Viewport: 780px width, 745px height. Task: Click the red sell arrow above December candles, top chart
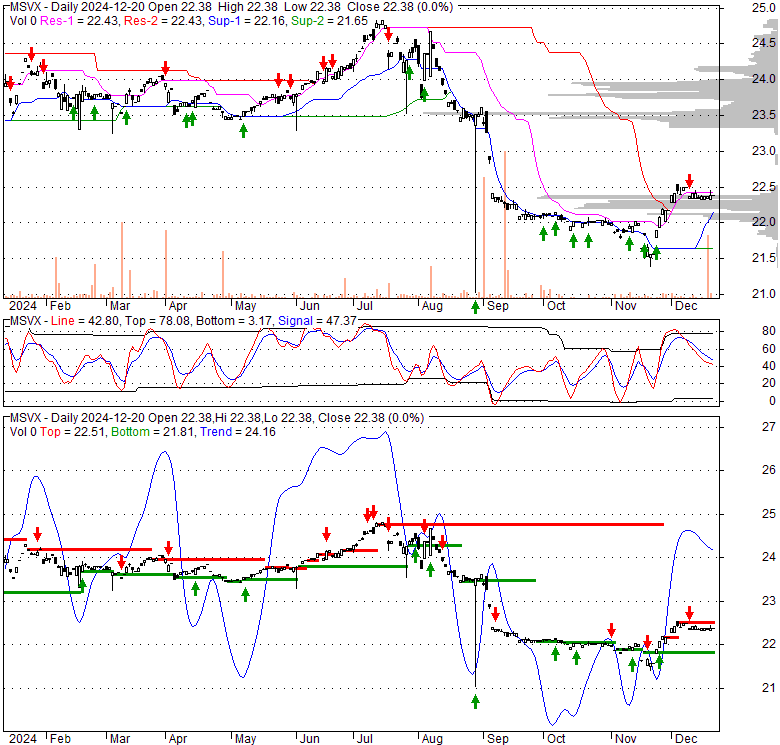(689, 180)
